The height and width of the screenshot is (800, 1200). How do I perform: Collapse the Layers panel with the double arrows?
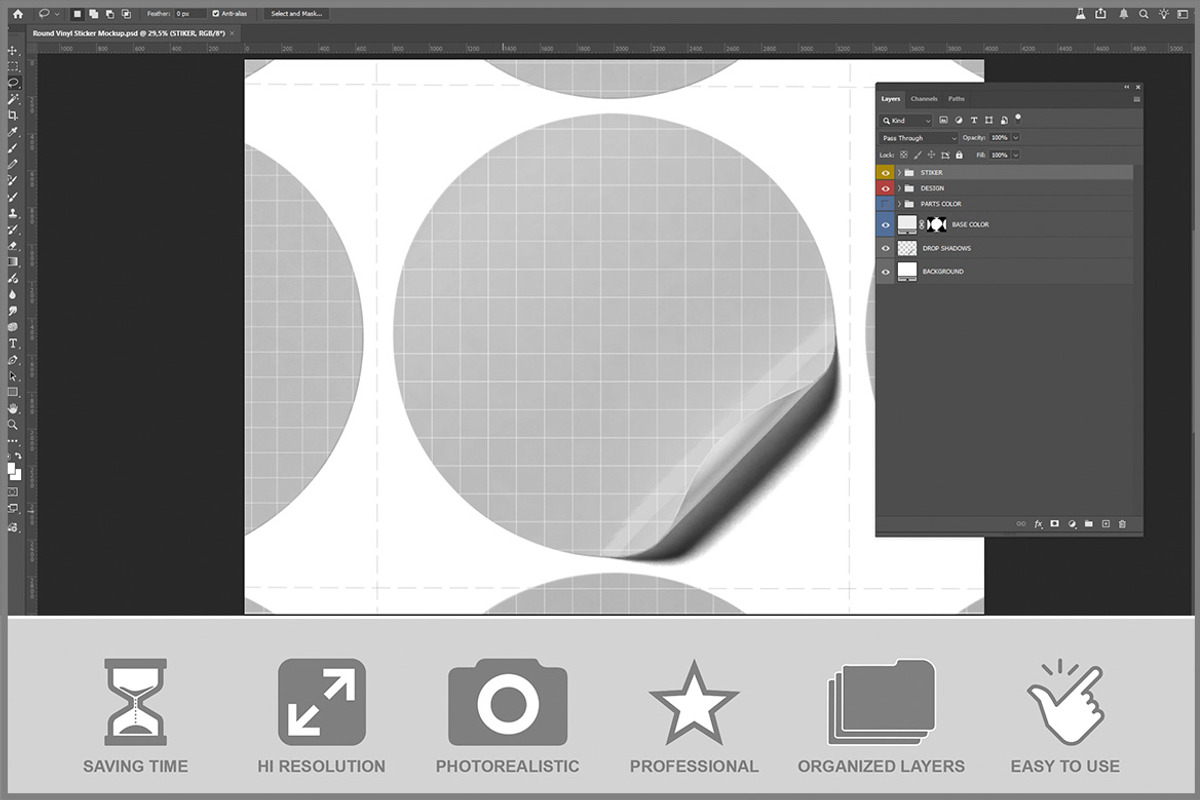click(1127, 88)
